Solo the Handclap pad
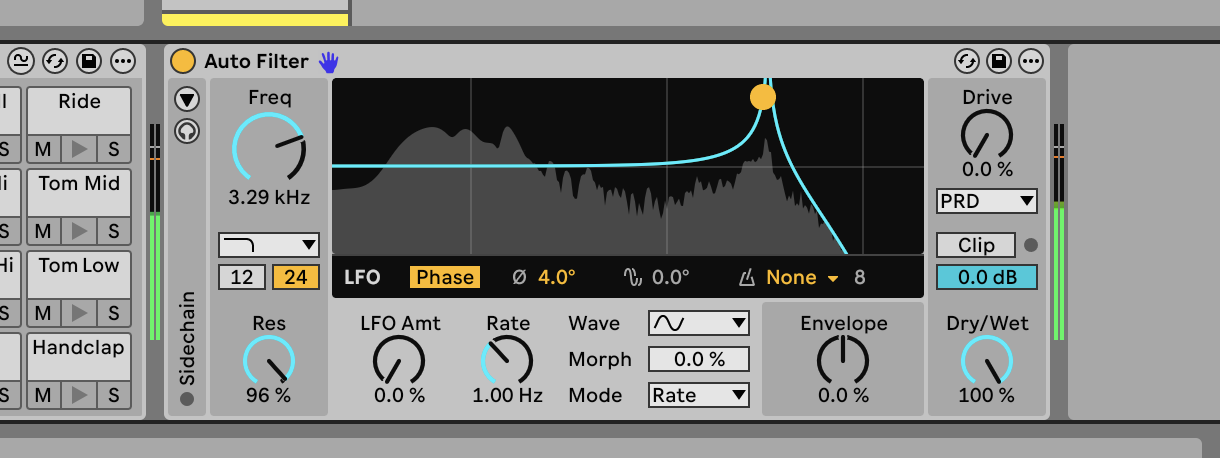The width and height of the screenshot is (1220, 458). (114, 395)
